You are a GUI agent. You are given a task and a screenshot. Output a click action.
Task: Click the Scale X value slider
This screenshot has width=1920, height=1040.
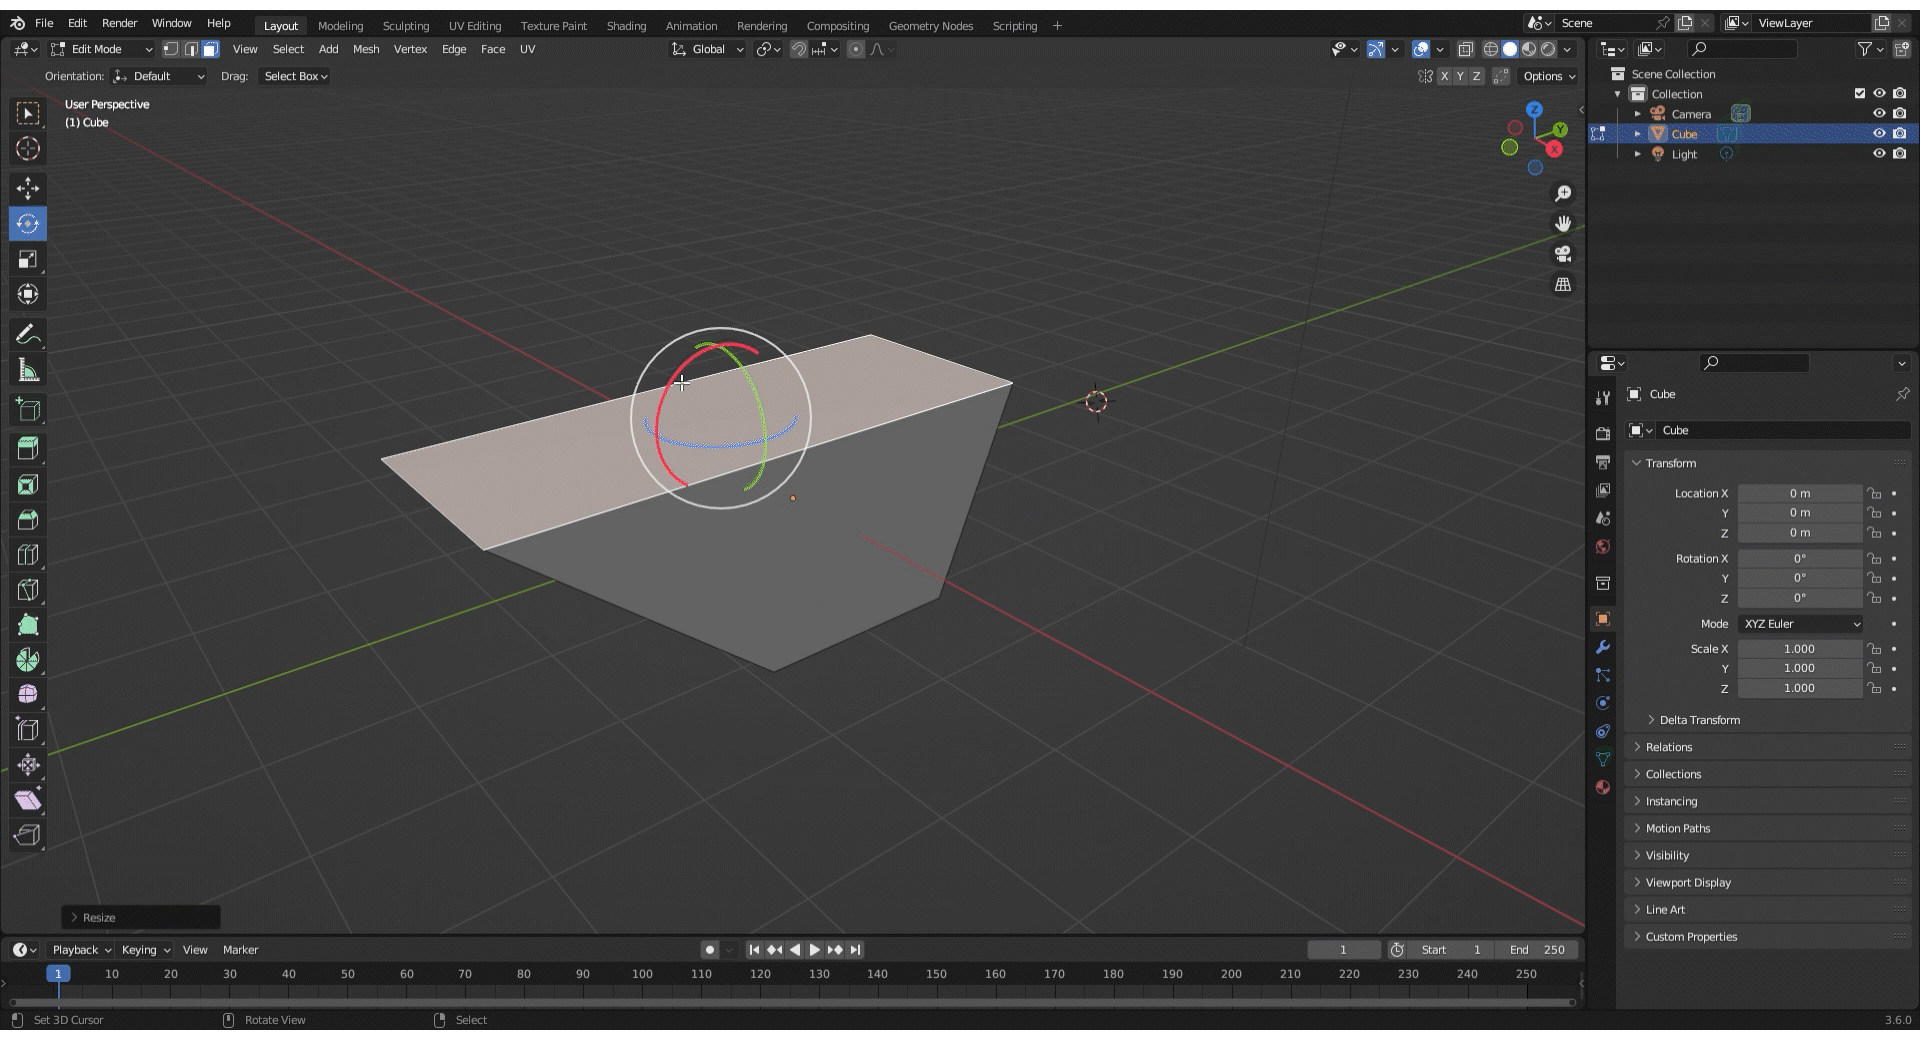tap(1799, 649)
